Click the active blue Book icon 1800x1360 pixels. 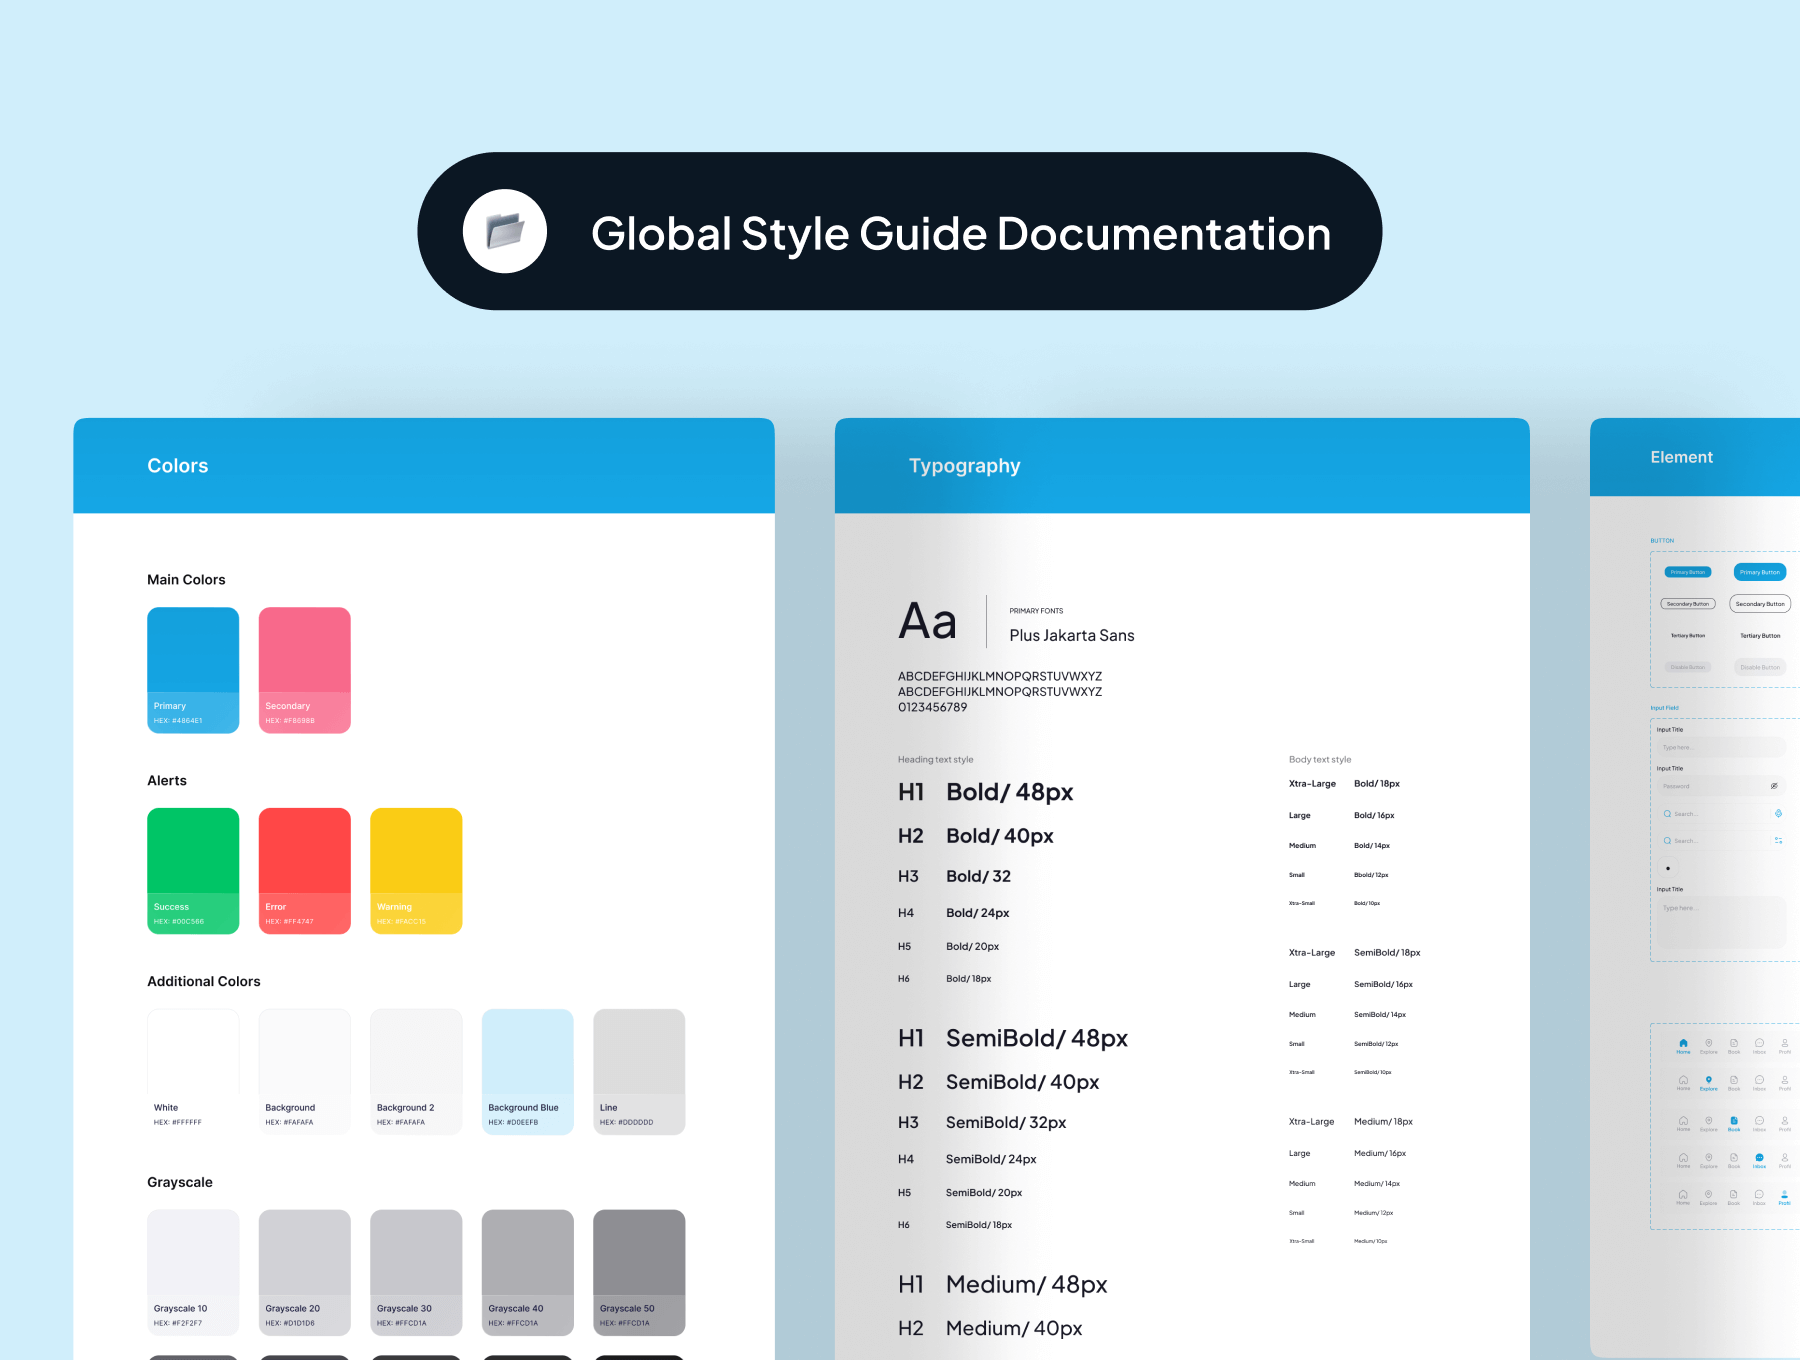pyautogui.click(x=1734, y=1121)
